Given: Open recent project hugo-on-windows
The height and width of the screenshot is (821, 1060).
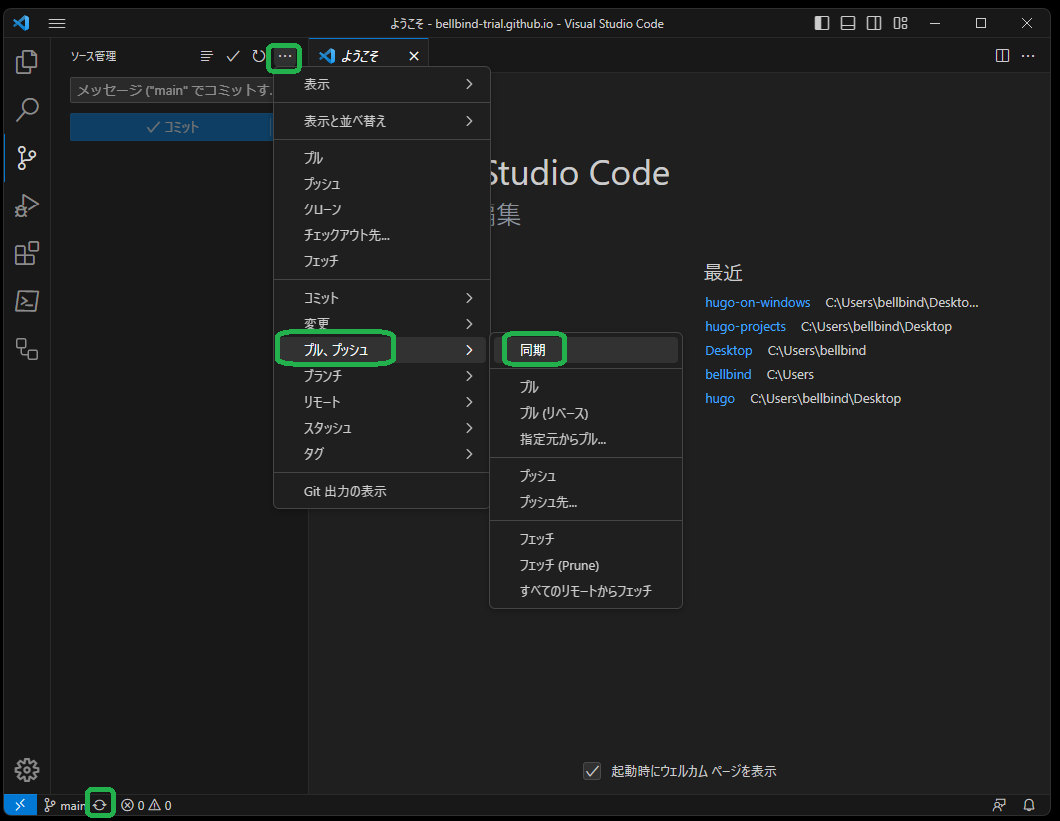Looking at the screenshot, I should pos(757,302).
